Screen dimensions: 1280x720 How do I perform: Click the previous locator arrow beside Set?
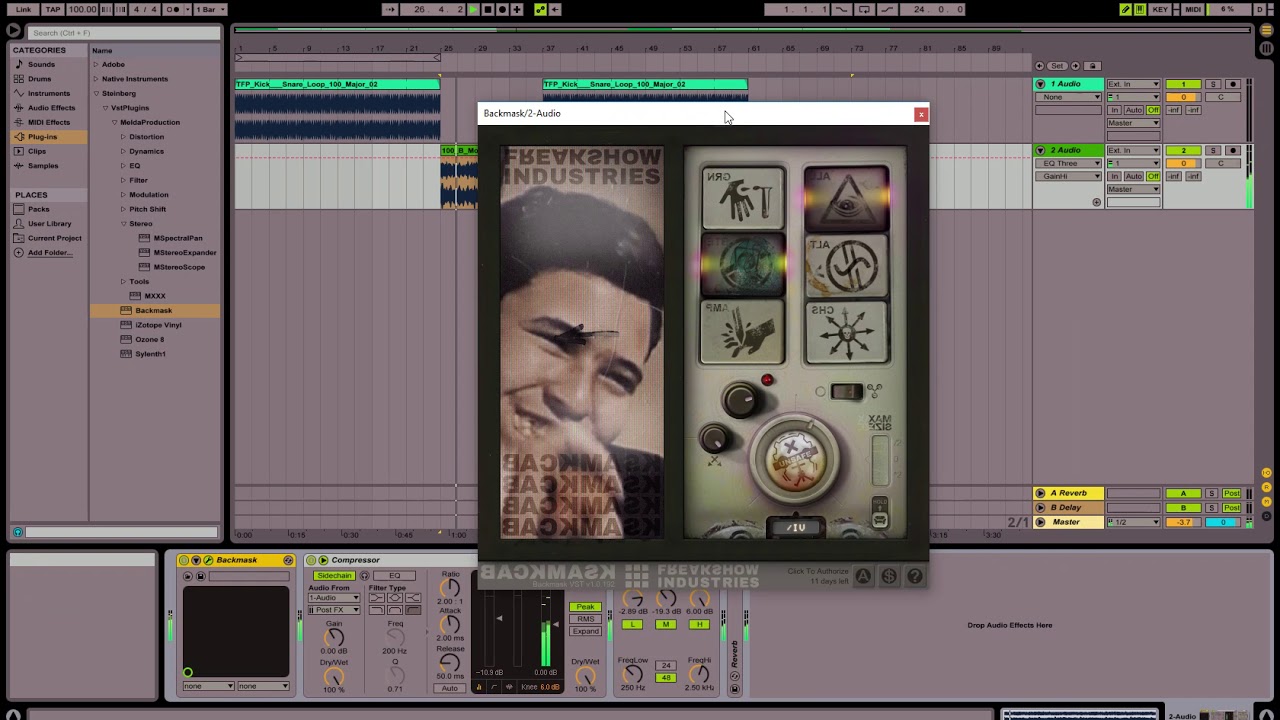[1040, 66]
